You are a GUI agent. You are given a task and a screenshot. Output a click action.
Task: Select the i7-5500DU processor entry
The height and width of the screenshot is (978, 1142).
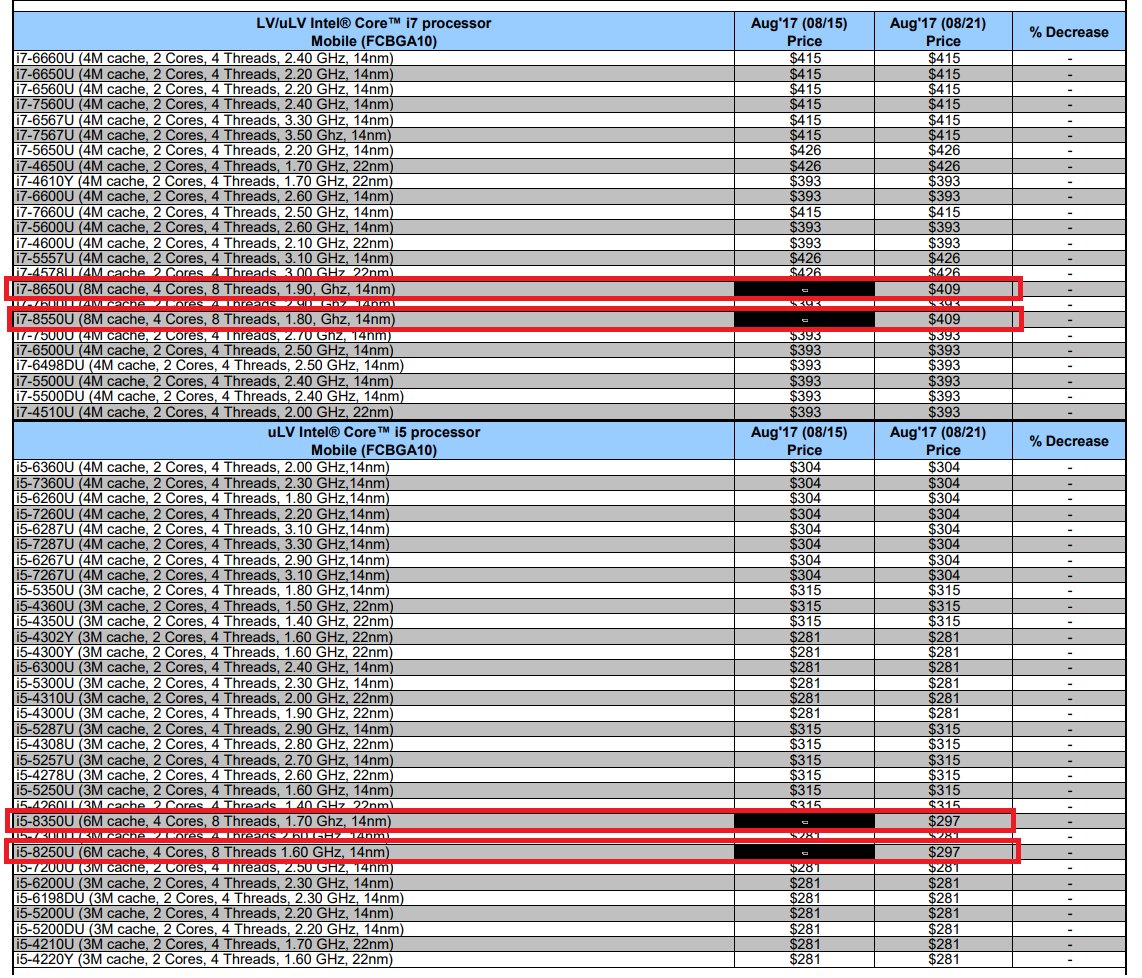210,397
